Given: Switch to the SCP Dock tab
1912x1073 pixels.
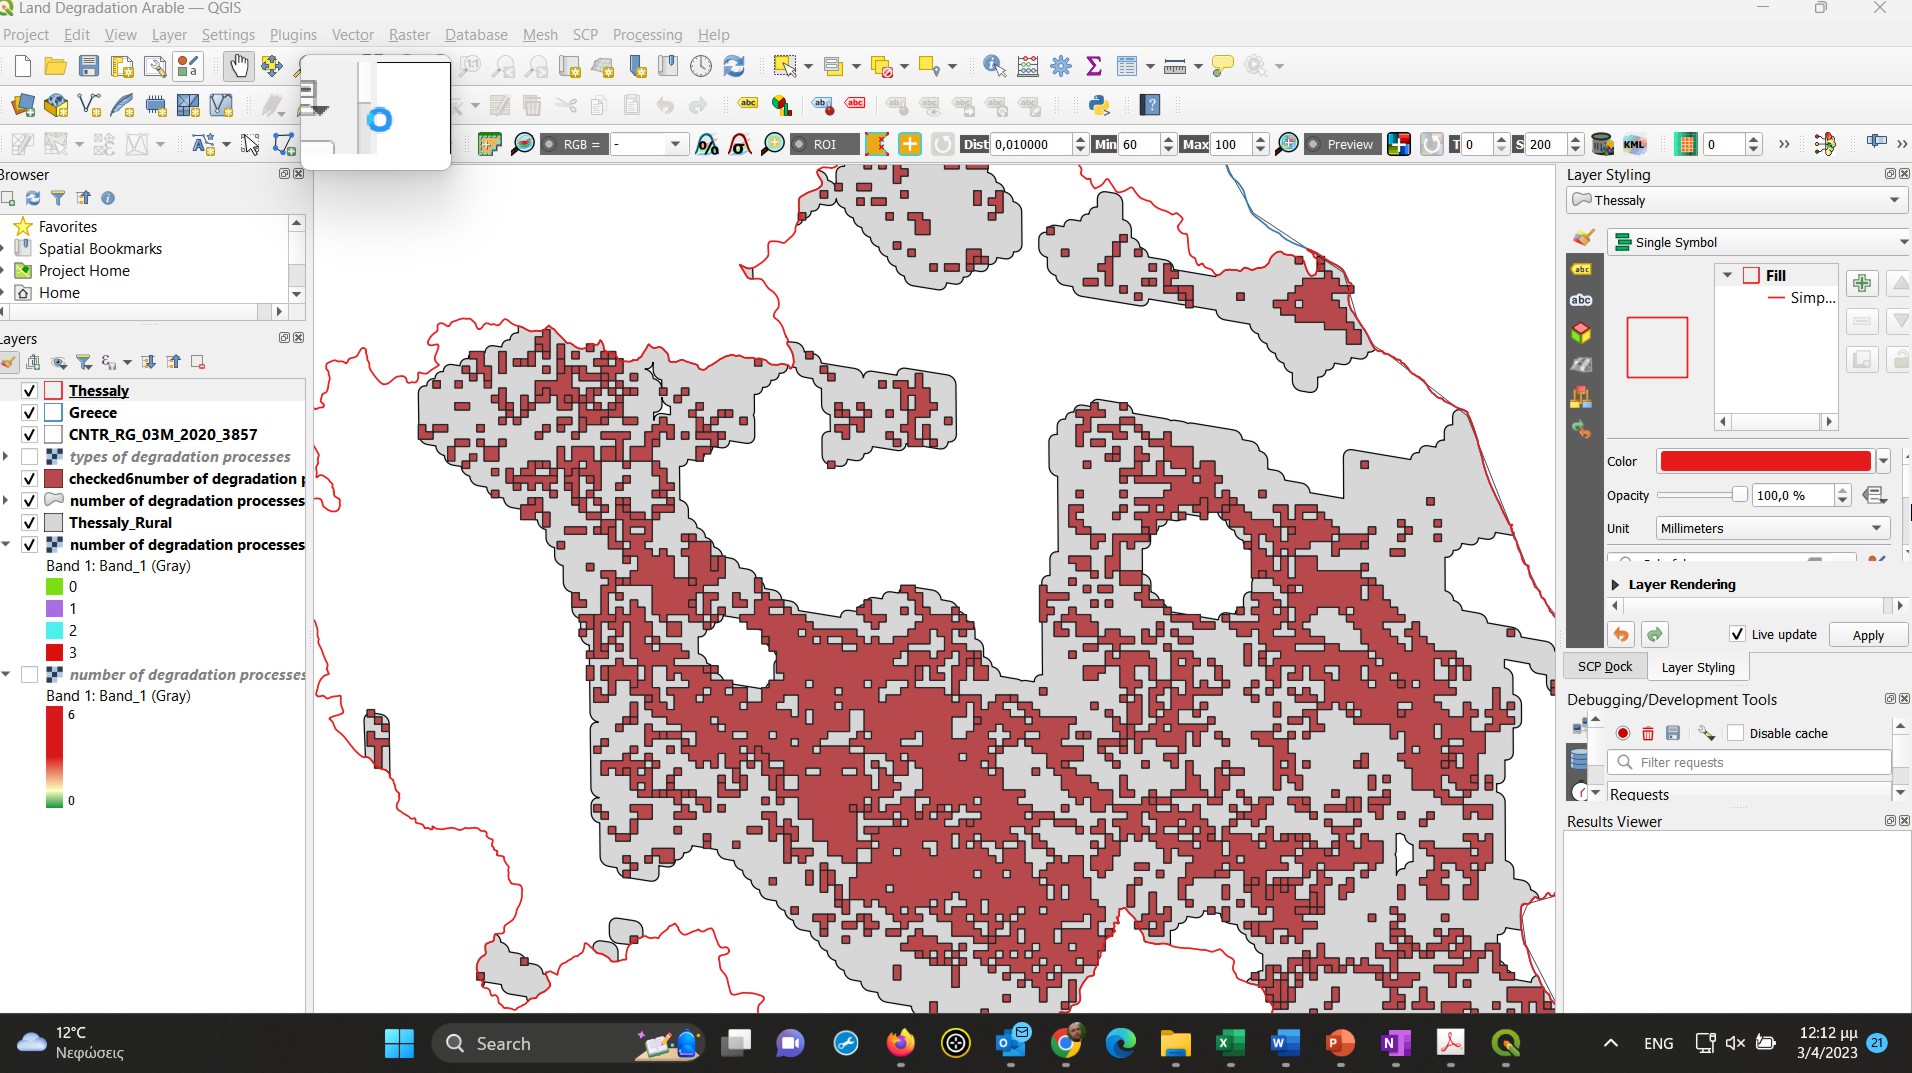Looking at the screenshot, I should coord(1605,666).
